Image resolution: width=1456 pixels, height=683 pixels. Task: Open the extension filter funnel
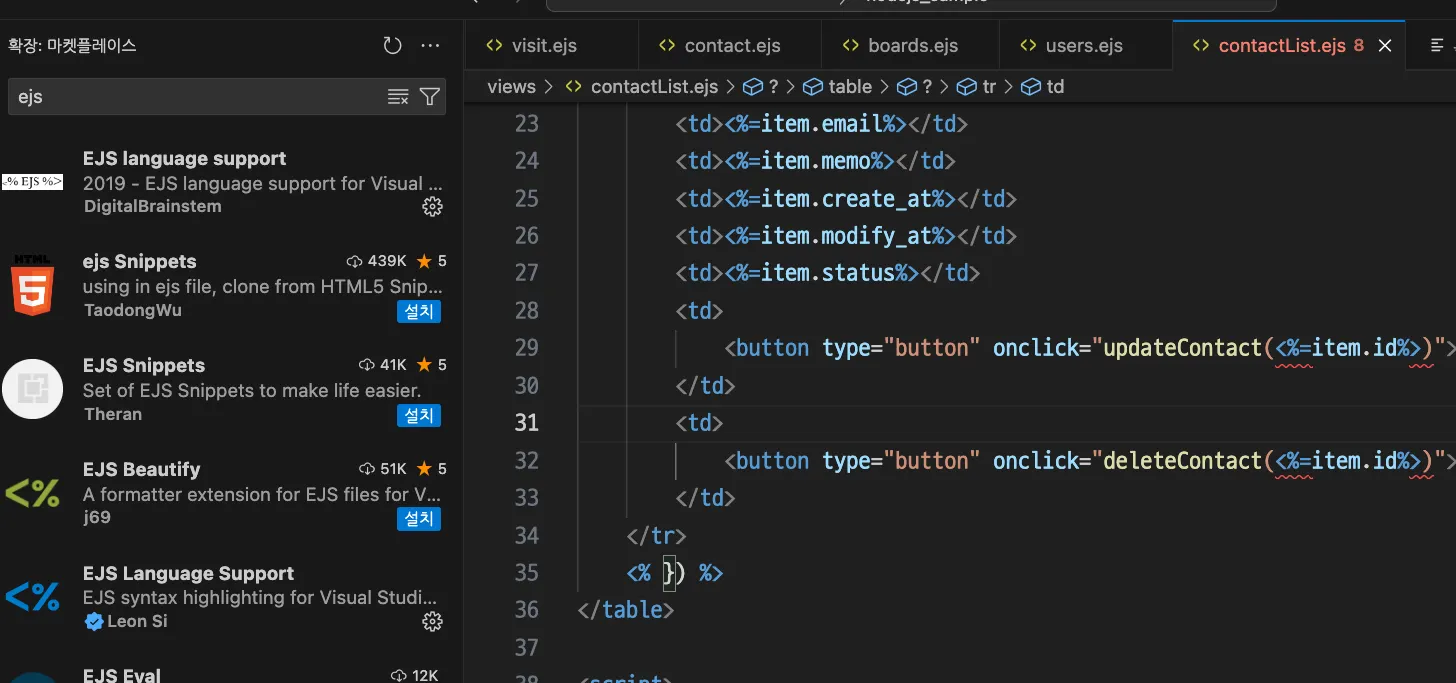(x=429, y=97)
